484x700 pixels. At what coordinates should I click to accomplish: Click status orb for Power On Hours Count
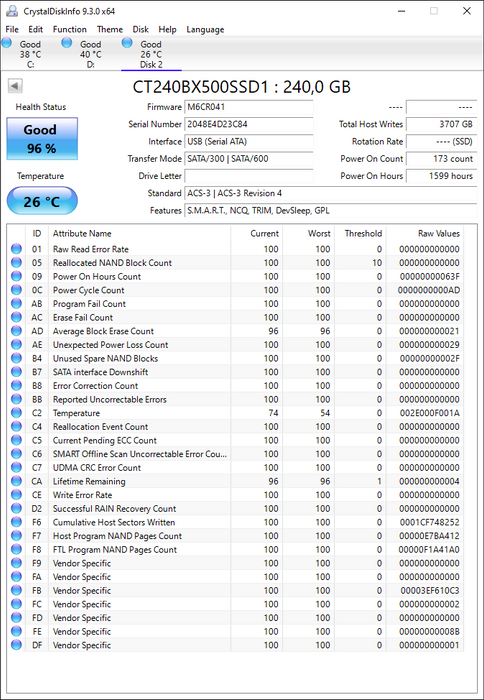(17, 276)
